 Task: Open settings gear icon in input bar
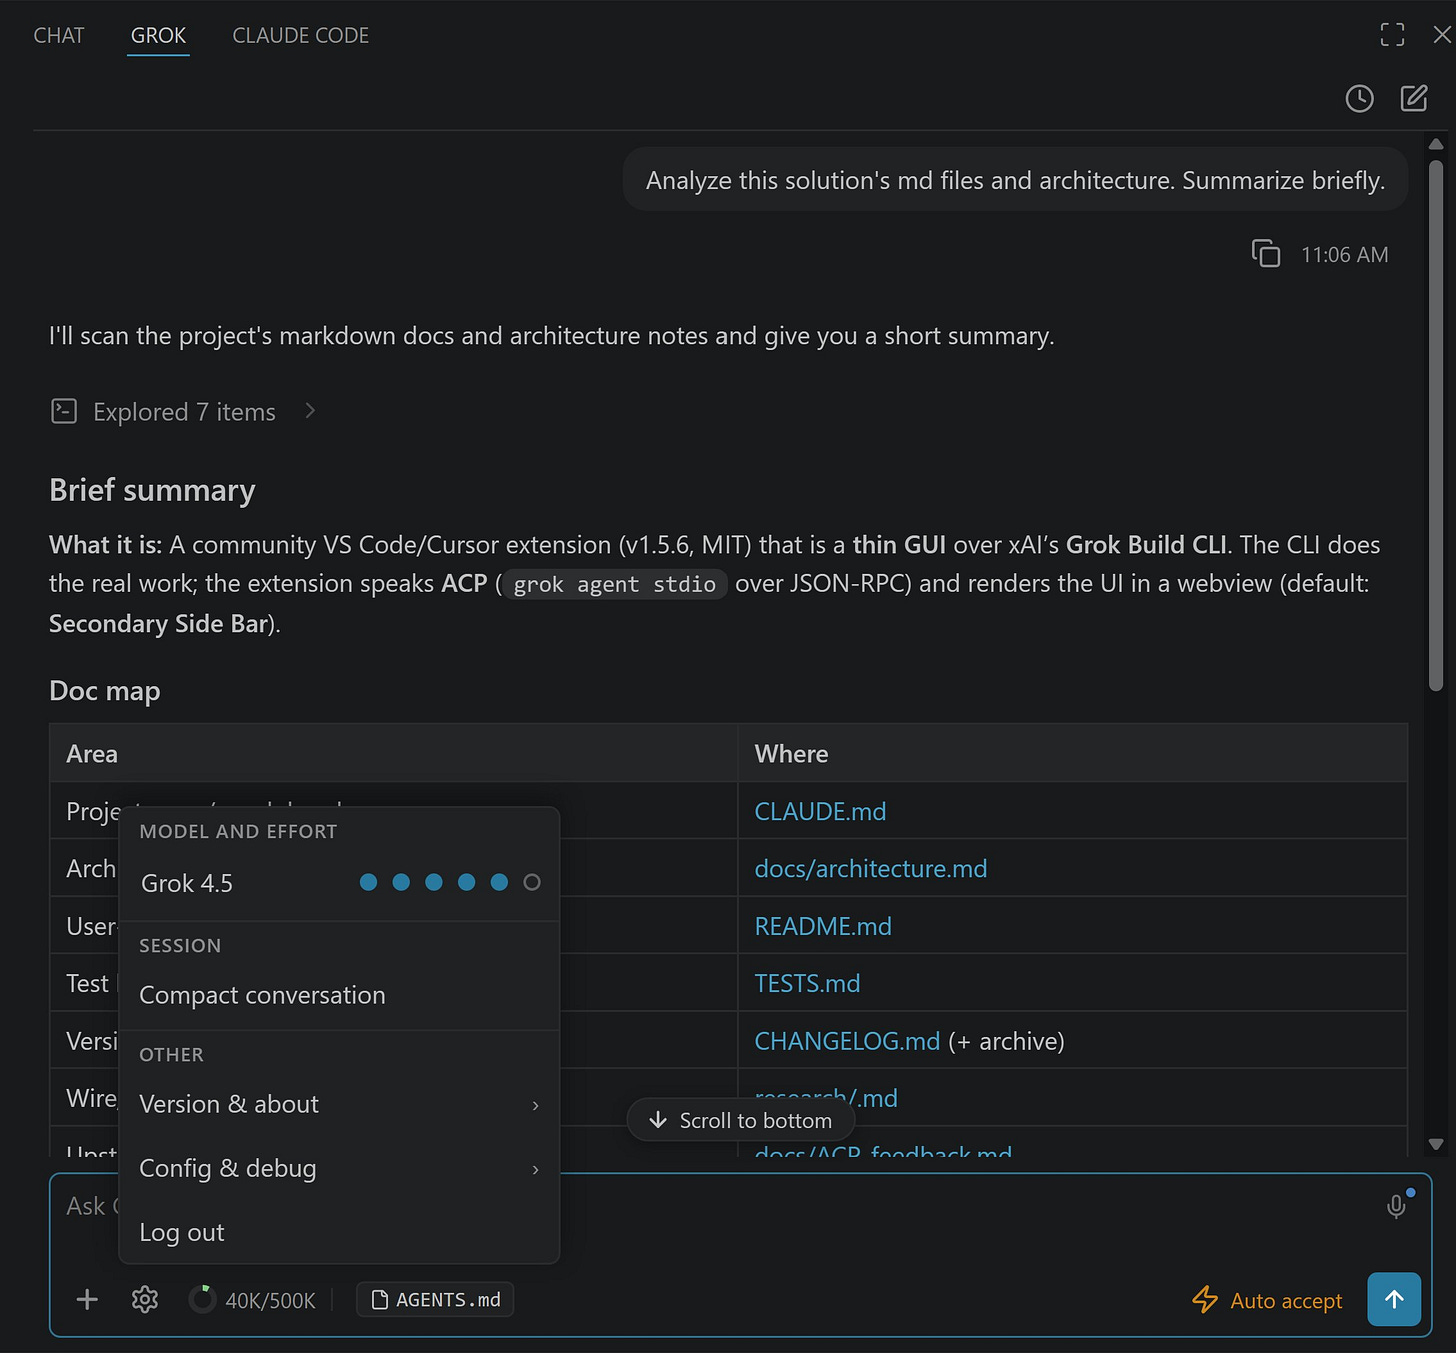pyautogui.click(x=145, y=1299)
